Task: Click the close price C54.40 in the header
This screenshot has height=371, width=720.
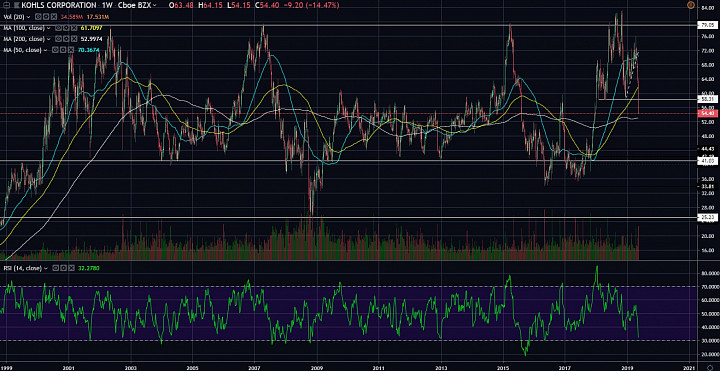Action: click(268, 5)
